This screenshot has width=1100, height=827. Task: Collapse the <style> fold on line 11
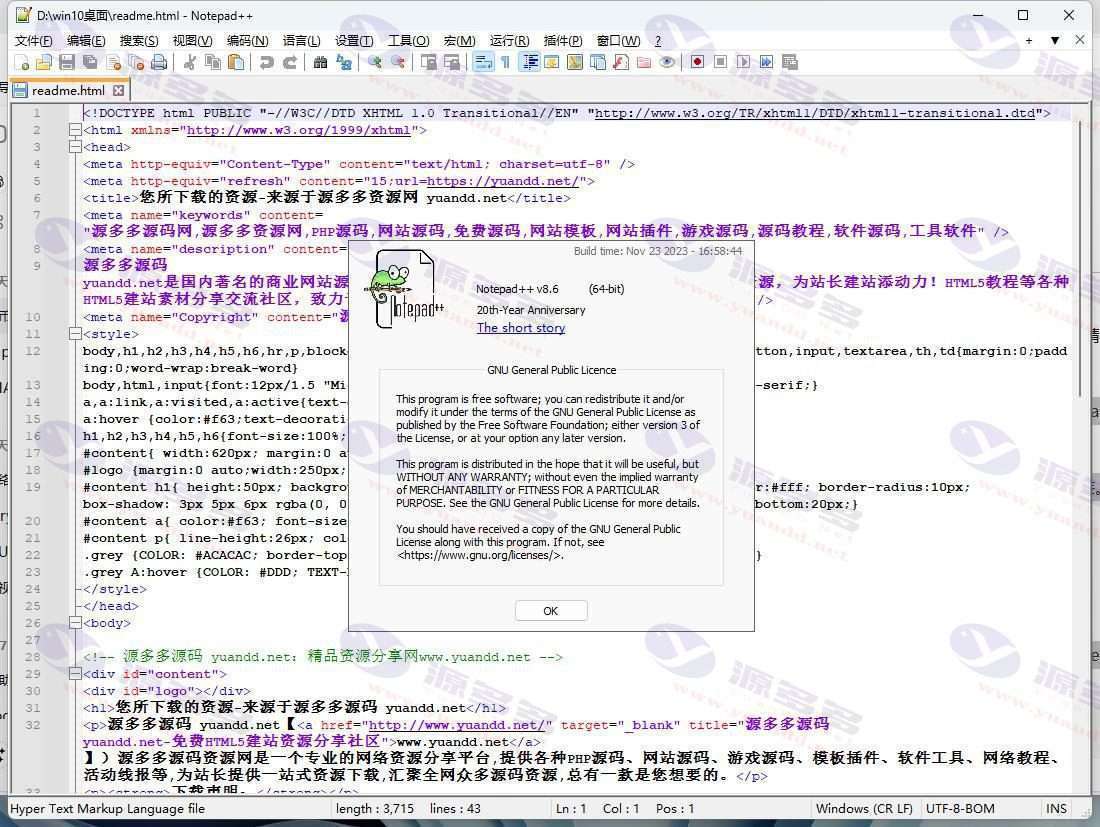(x=74, y=334)
